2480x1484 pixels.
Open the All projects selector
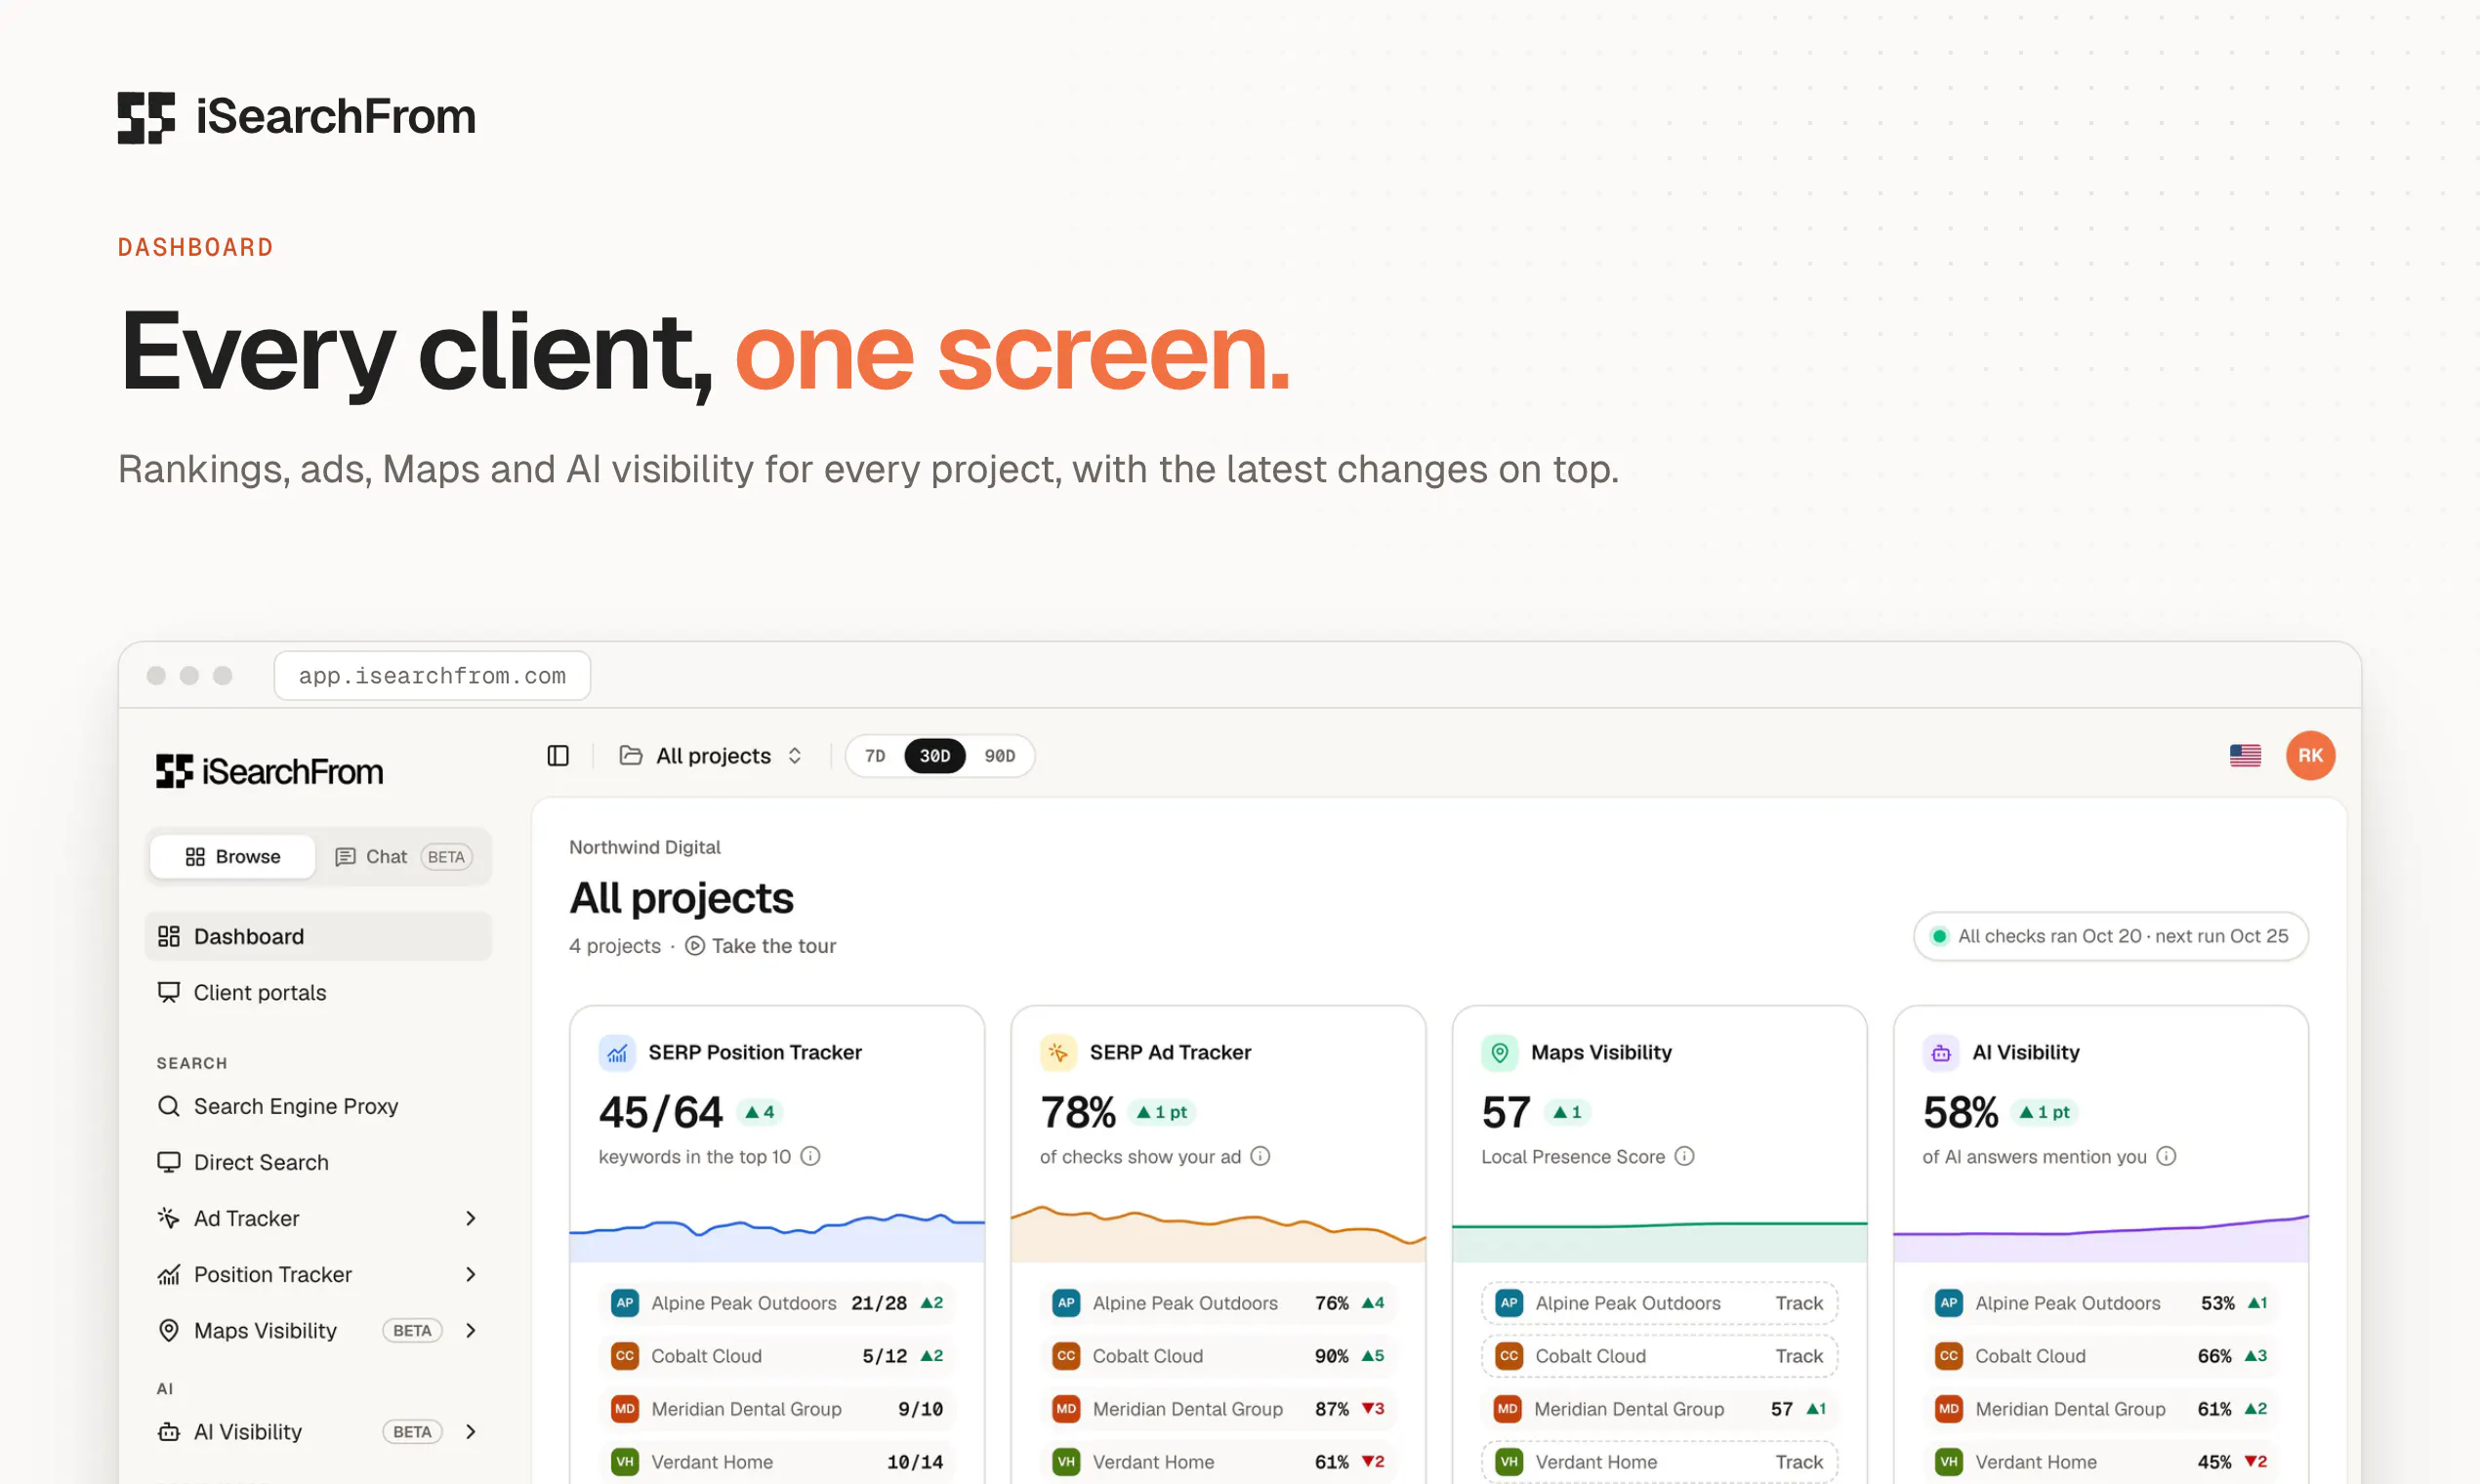click(x=711, y=756)
